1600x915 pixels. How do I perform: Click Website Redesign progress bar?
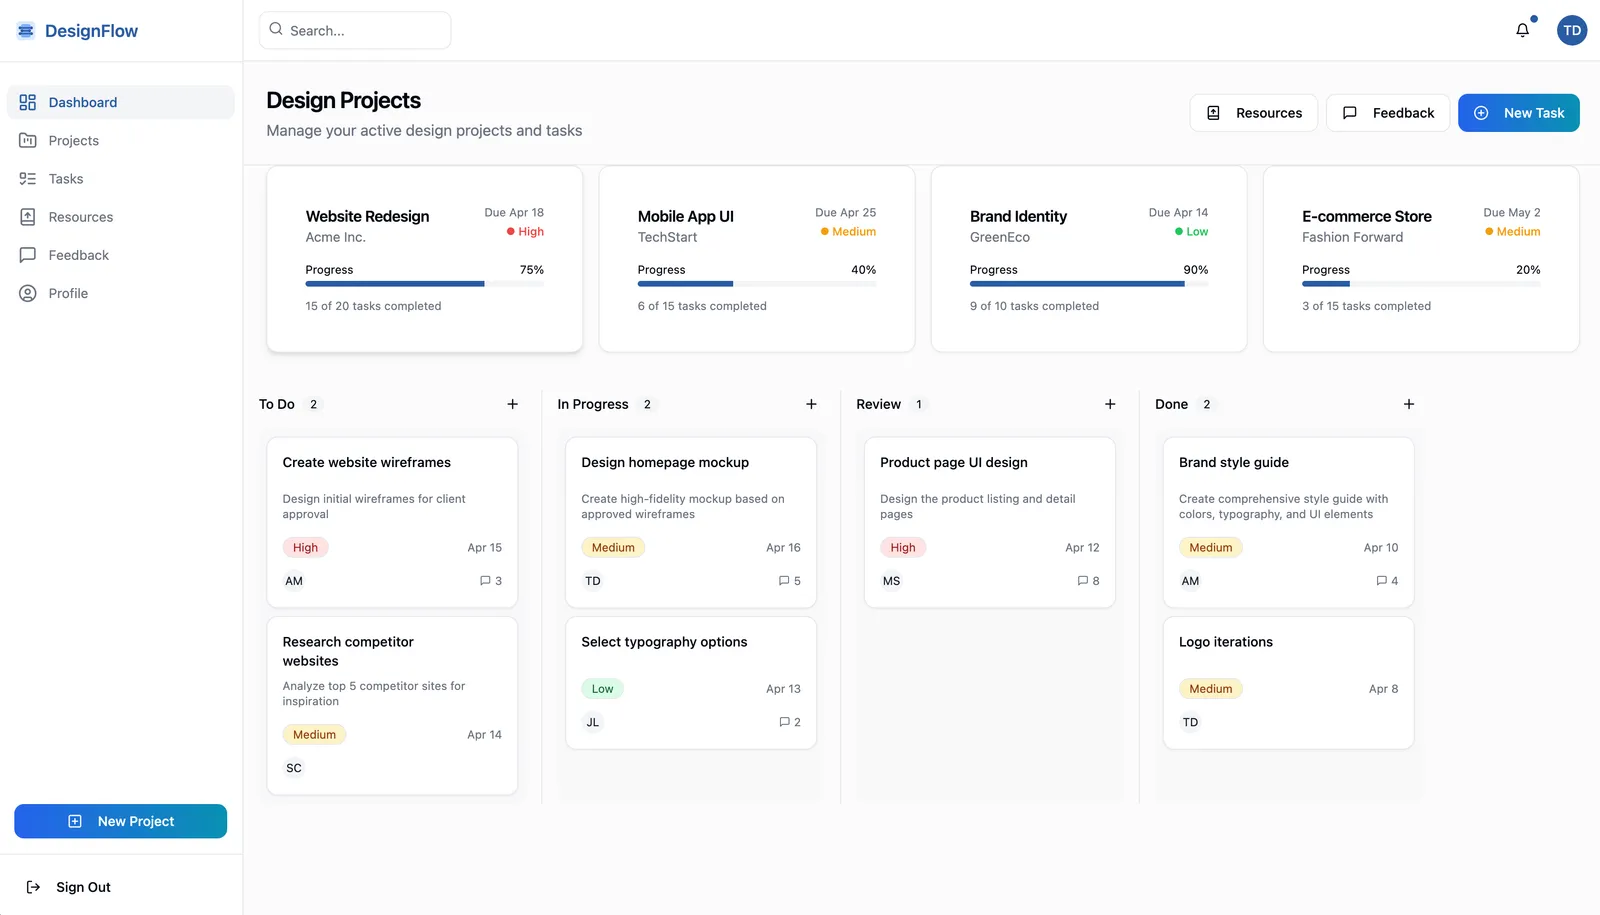(x=425, y=284)
